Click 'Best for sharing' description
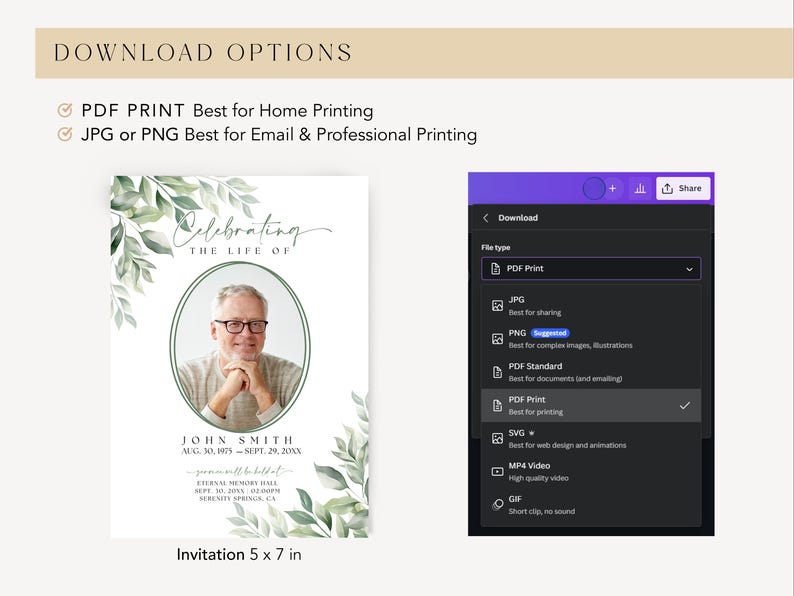 (535, 312)
